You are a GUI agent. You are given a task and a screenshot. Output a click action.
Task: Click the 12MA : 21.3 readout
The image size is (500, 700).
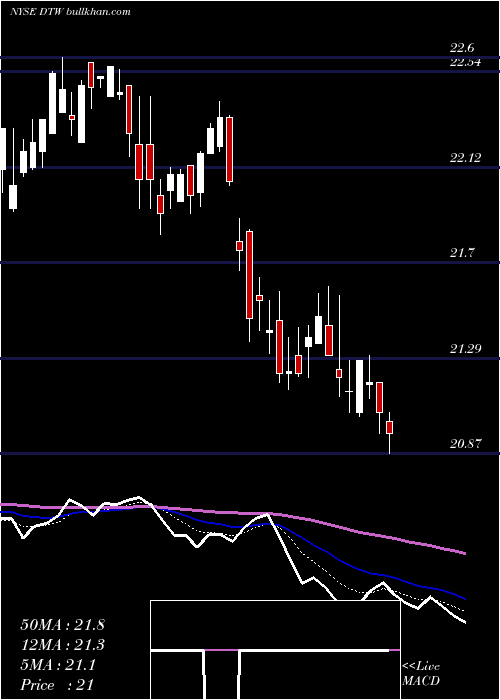click(x=62, y=645)
